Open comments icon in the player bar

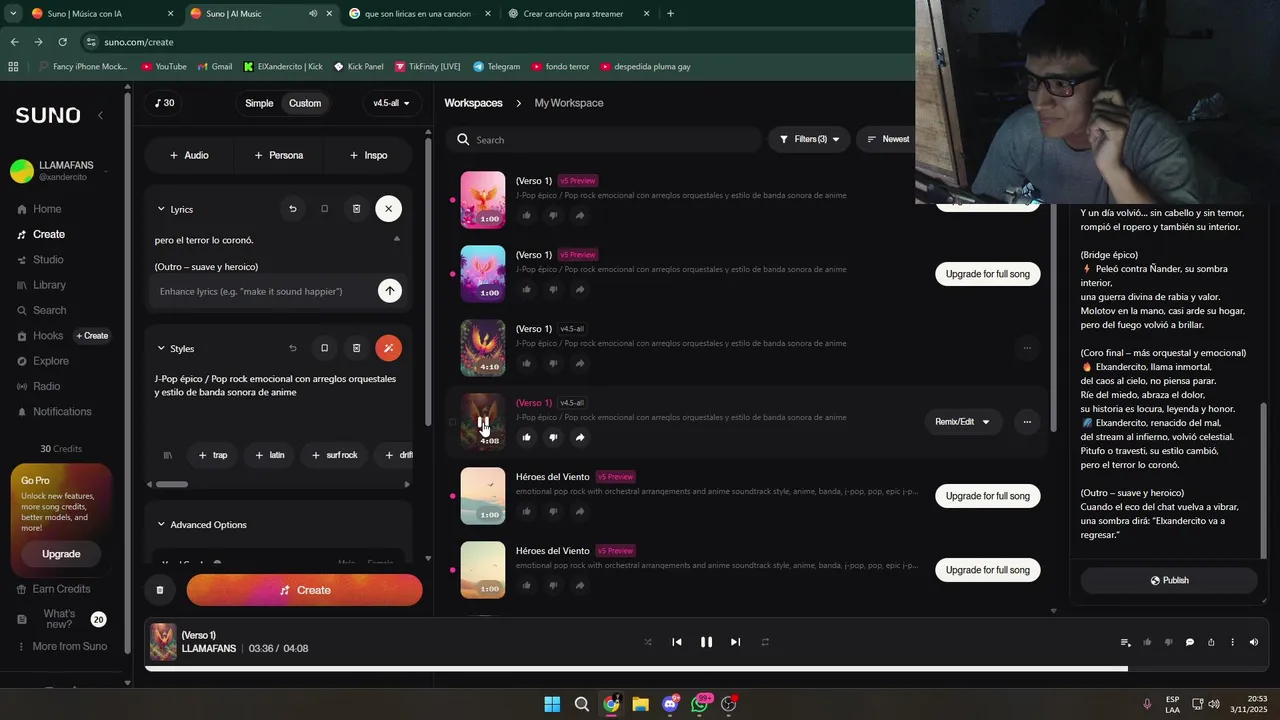pyautogui.click(x=1190, y=642)
